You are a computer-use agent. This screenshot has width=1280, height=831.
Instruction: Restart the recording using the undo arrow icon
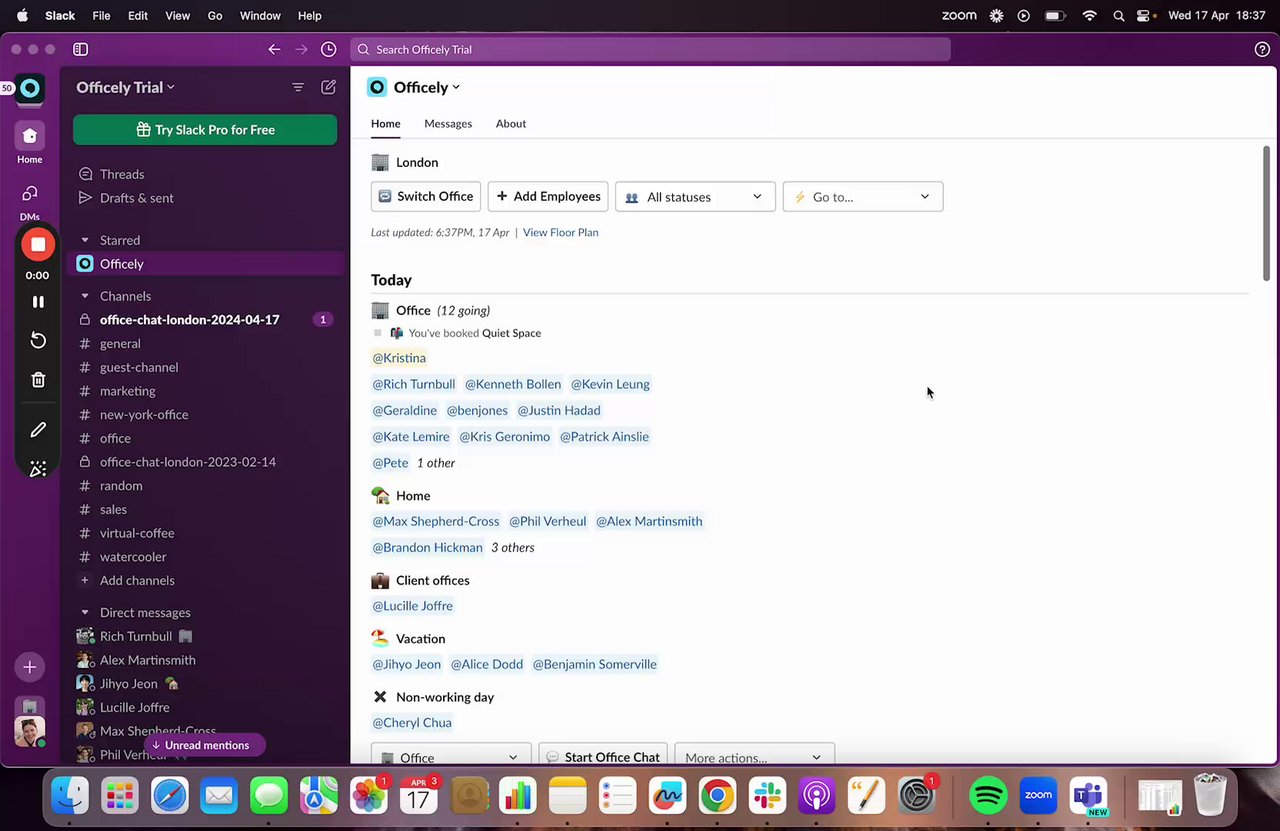[38, 340]
